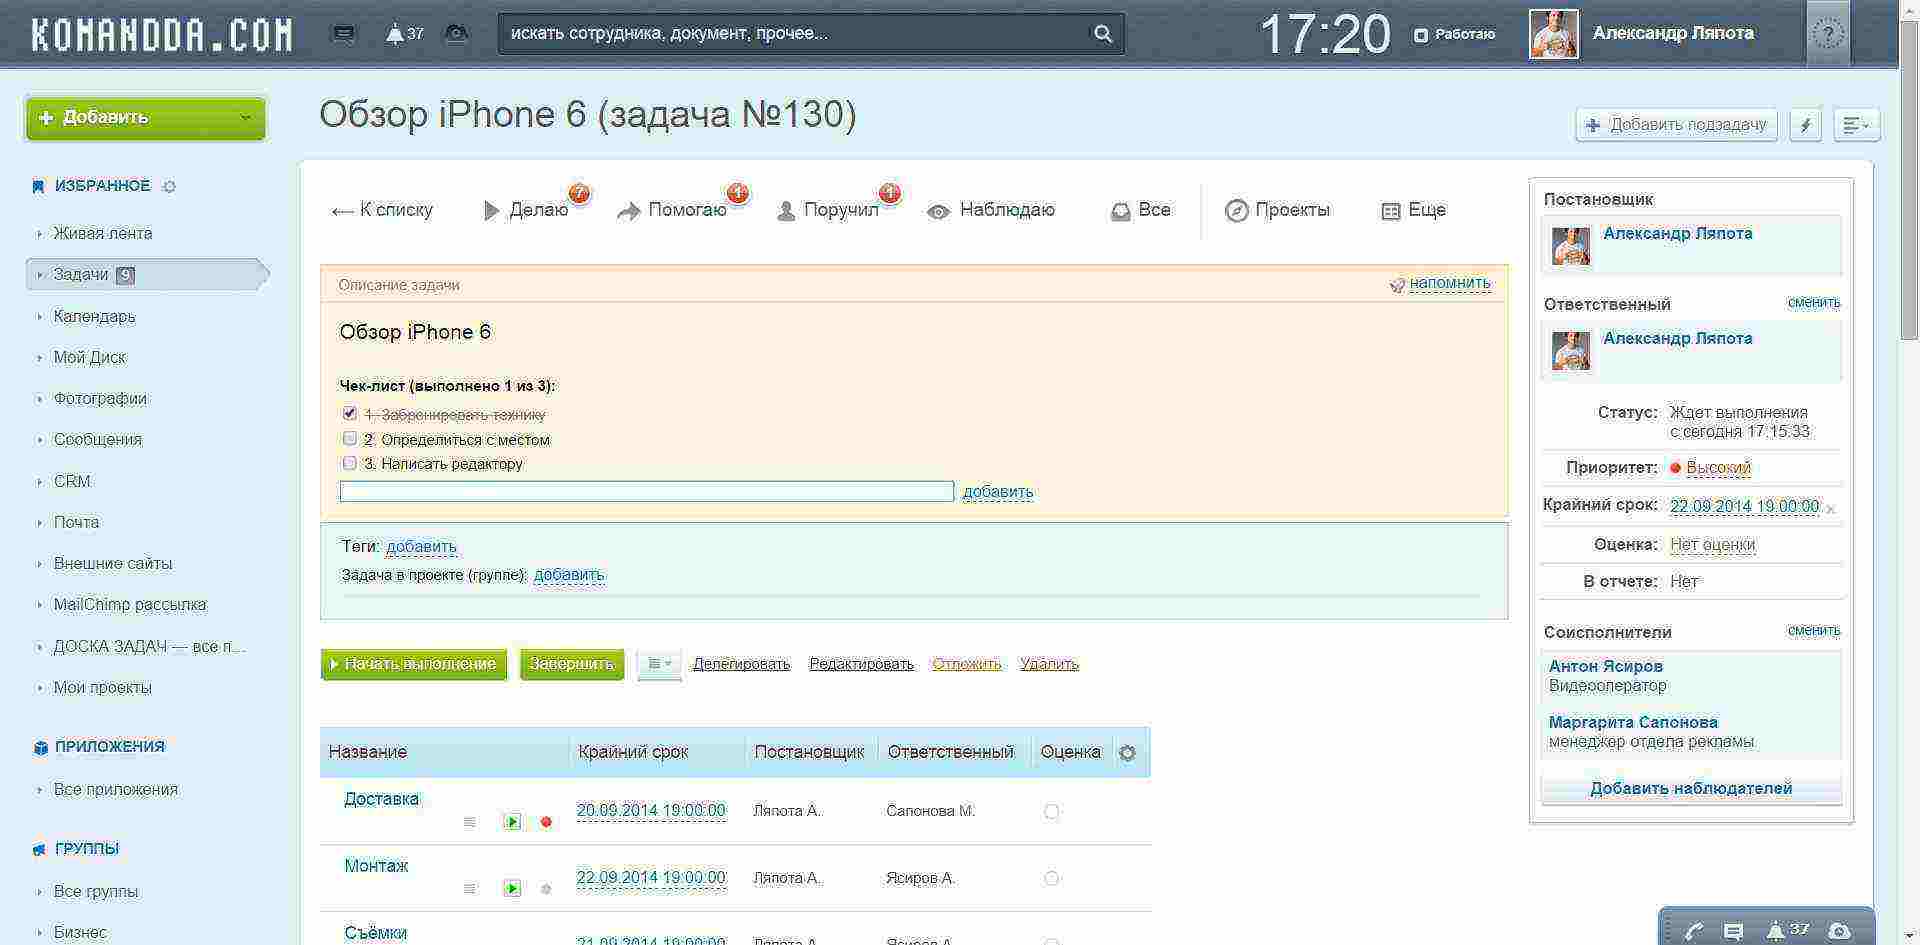
Task: Click the Редактировать link
Action: pos(861,664)
